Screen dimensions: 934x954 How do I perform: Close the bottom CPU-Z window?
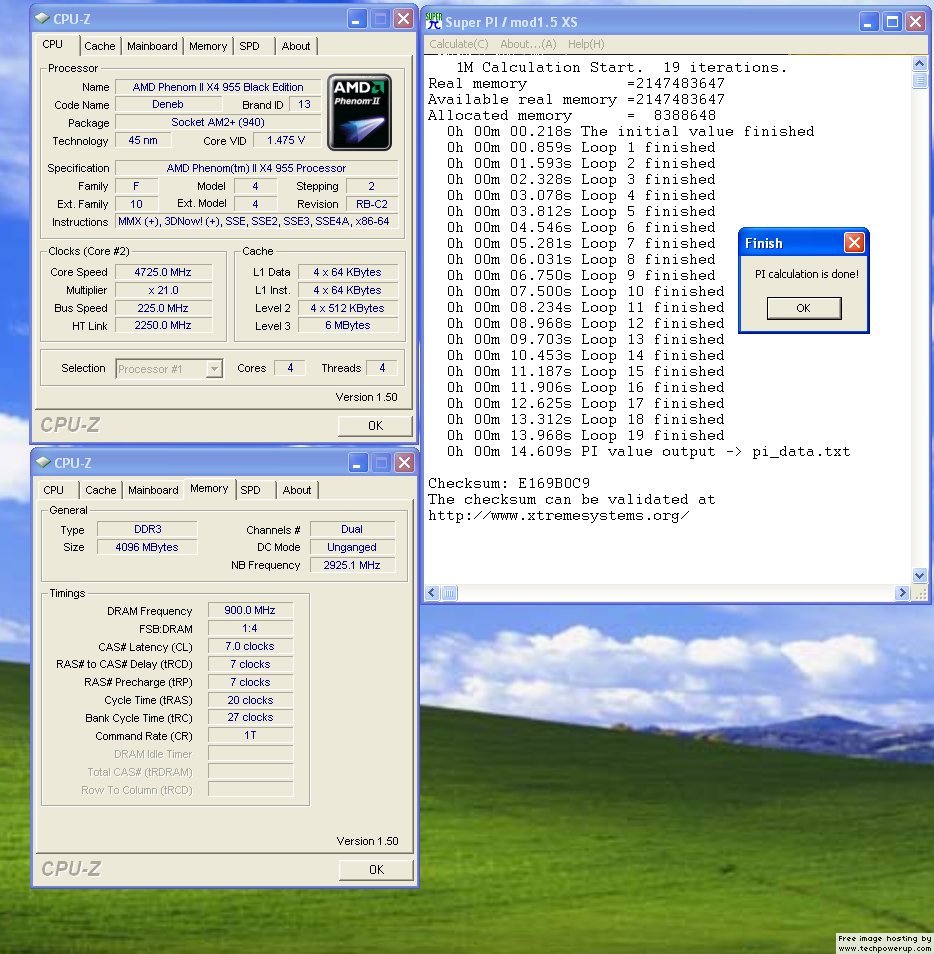pos(404,463)
